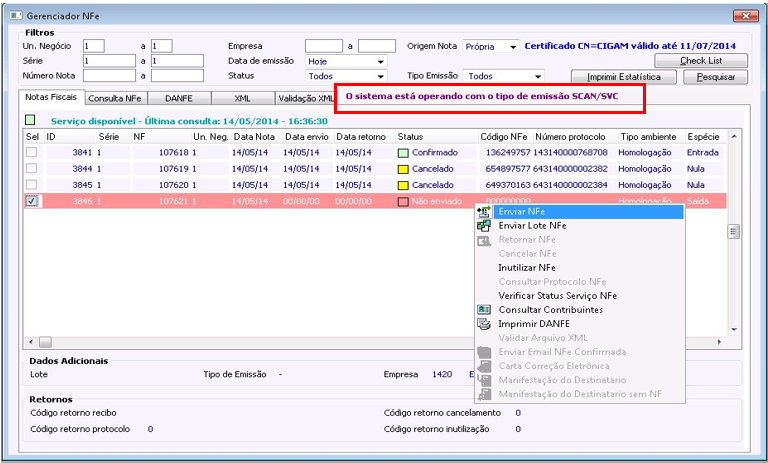768x463 pixels.
Task: Click Código NFe value 654897577
Action: point(508,169)
